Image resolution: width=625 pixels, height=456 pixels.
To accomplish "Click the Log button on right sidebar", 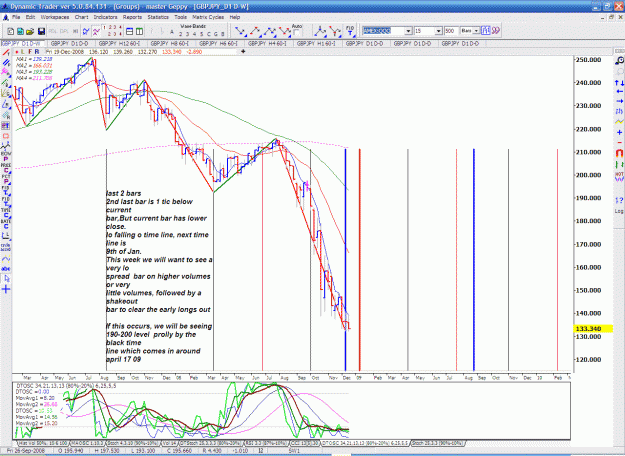I will pyautogui.click(x=619, y=211).
